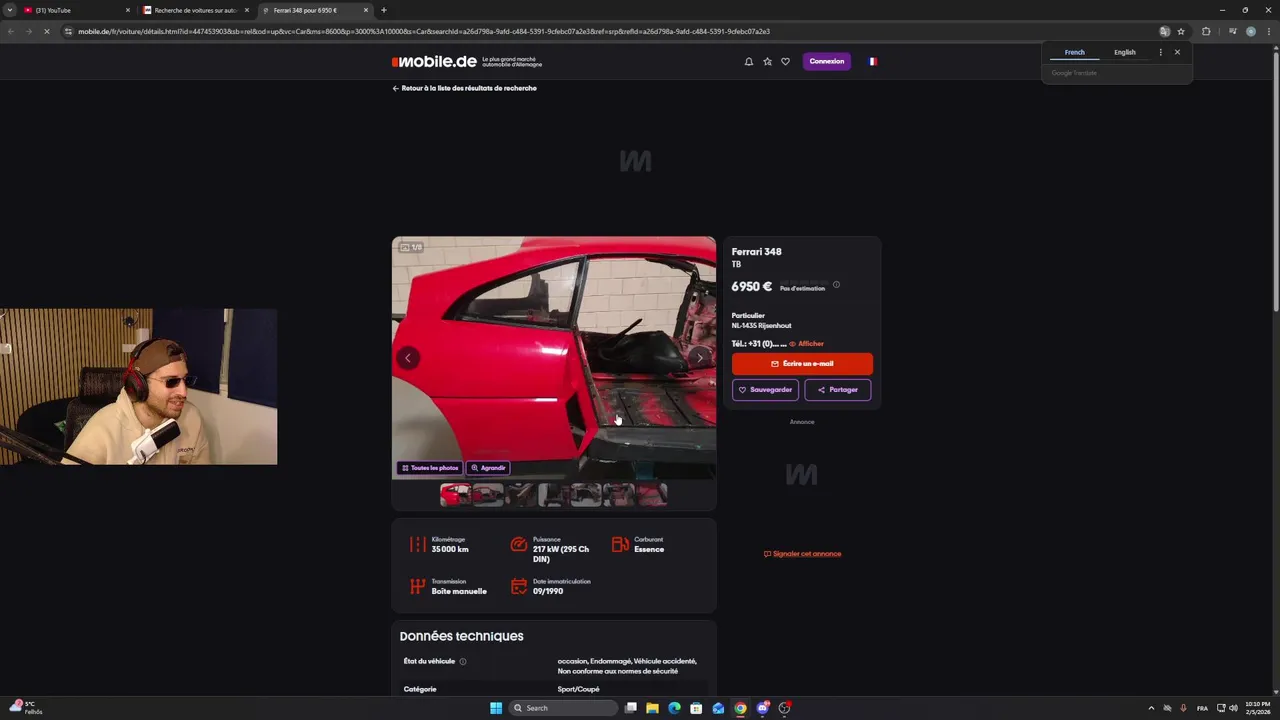Screen dimensions: 1280x720
Task: Open media control icon in Chrome toolbar
Action: click(x=1233, y=31)
